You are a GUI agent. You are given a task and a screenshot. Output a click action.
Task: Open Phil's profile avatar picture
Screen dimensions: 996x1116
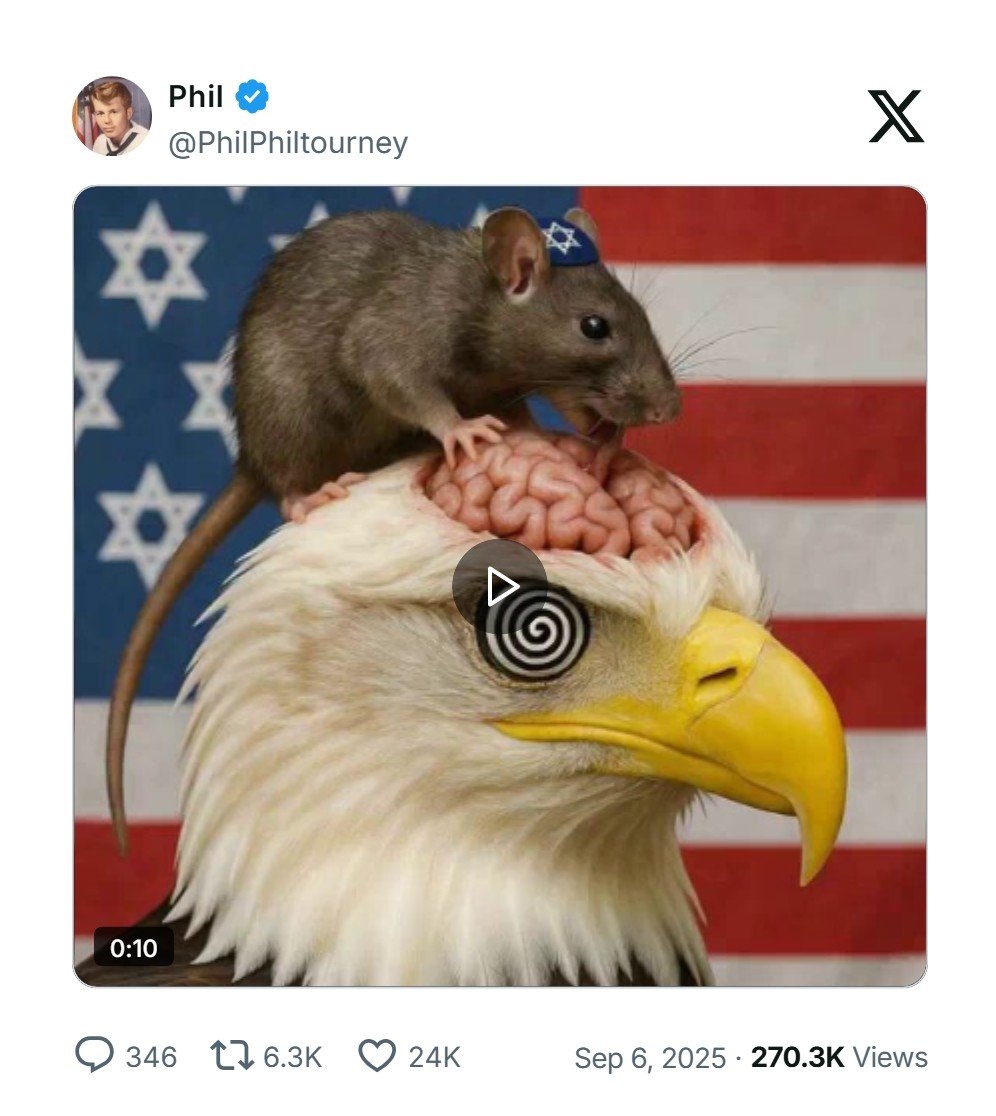[112, 116]
